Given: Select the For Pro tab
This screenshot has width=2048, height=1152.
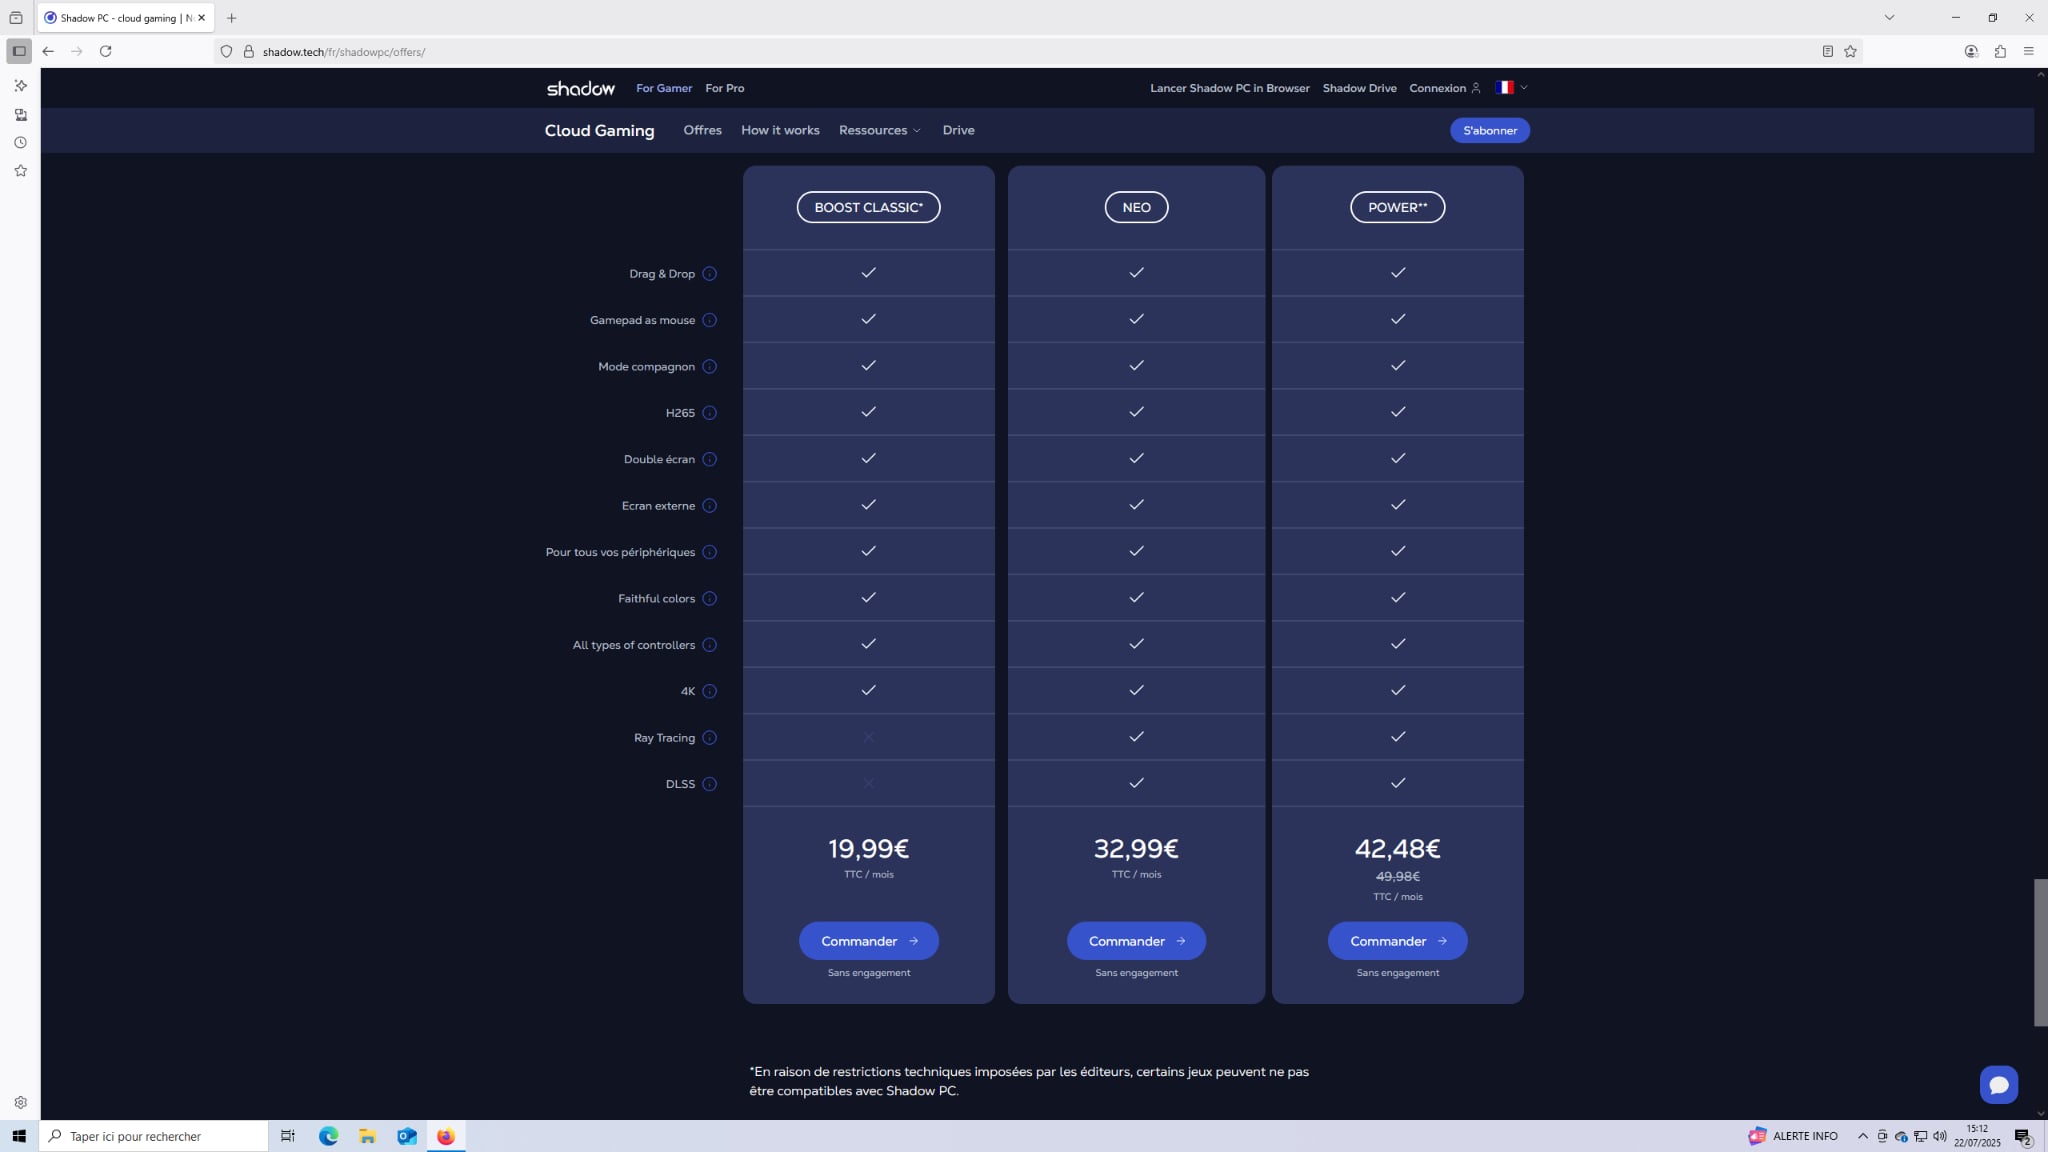Looking at the screenshot, I should [x=724, y=88].
